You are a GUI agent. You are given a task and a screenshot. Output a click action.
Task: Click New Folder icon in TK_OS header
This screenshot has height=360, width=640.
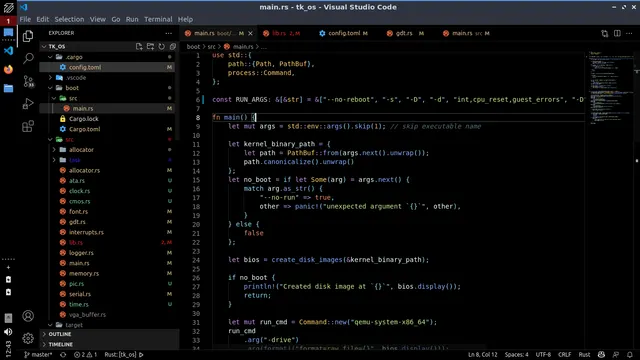pyautogui.click(x=150, y=47)
